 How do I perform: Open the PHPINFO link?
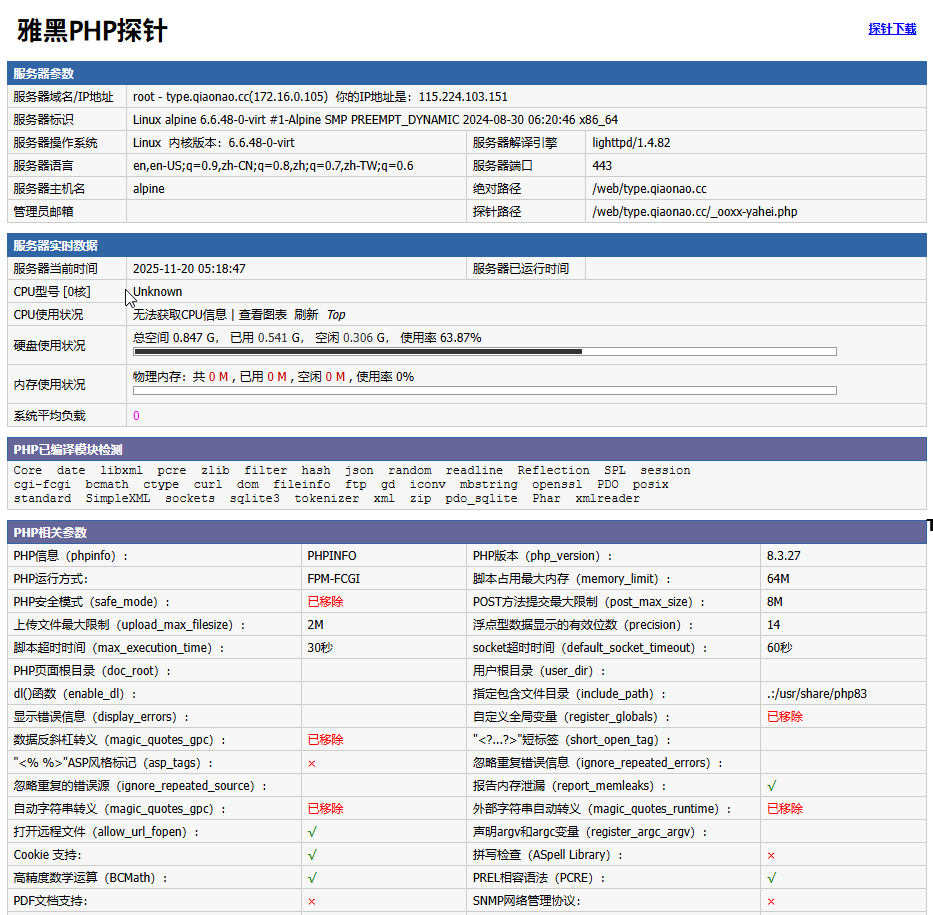tap(331, 556)
